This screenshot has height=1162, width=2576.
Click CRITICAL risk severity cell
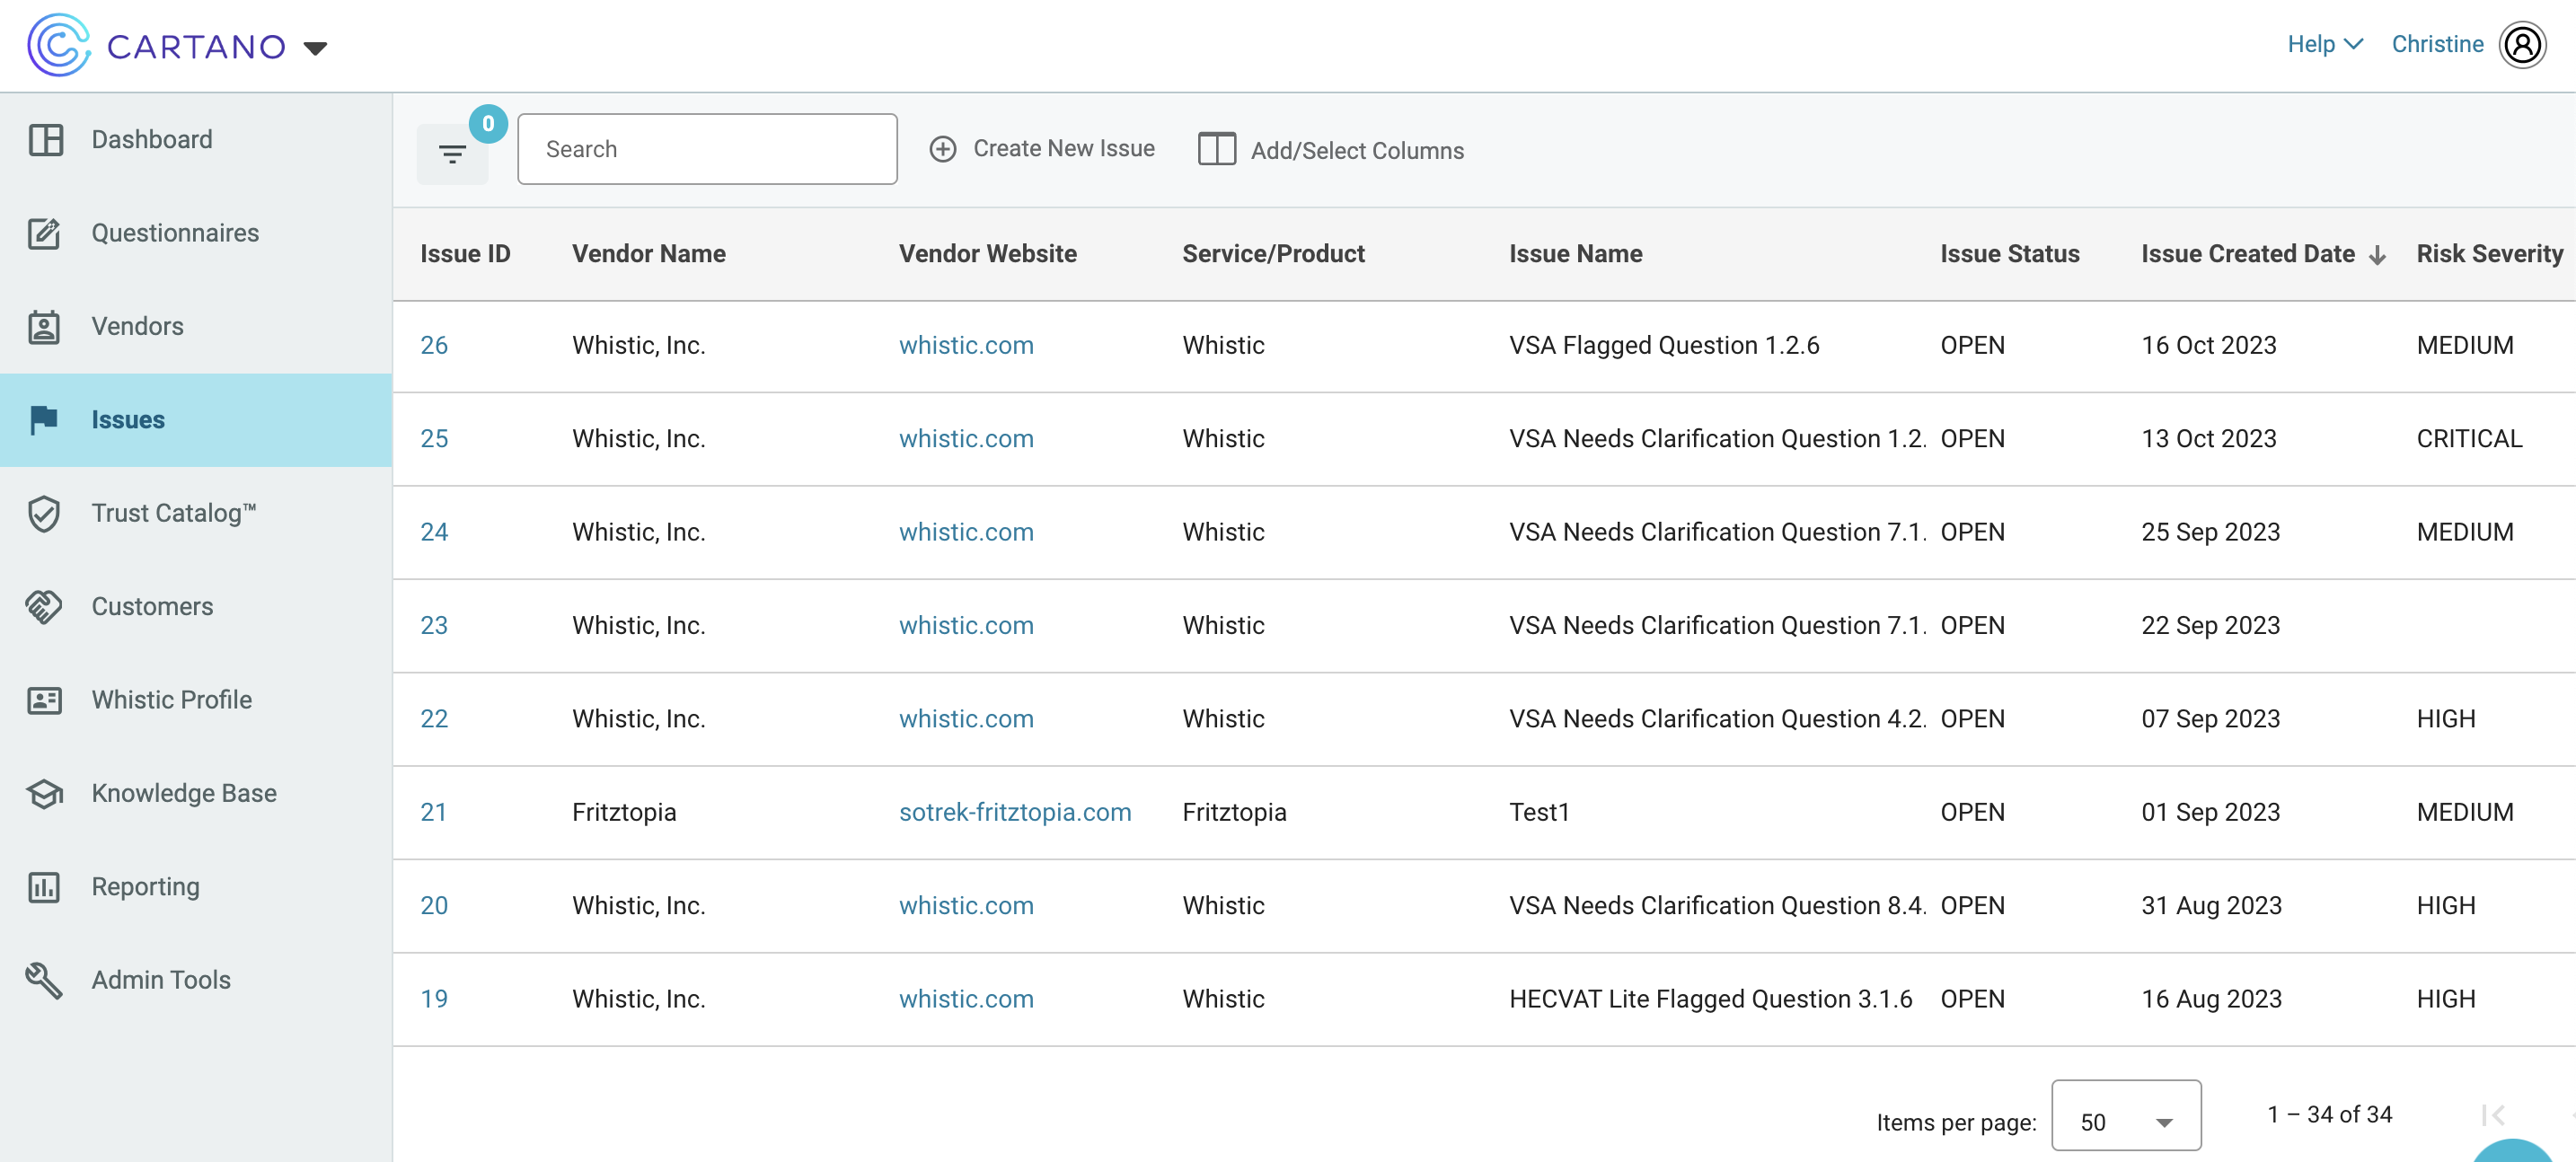2469,439
